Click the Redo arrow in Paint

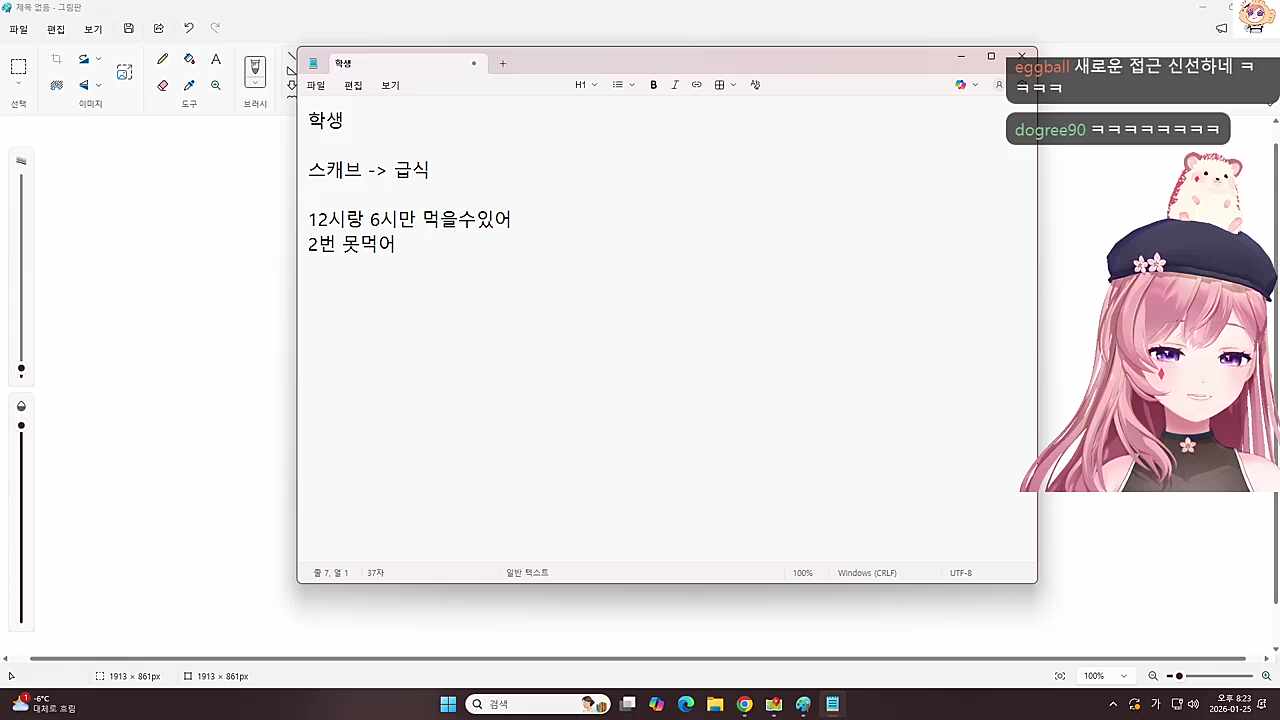click(215, 29)
